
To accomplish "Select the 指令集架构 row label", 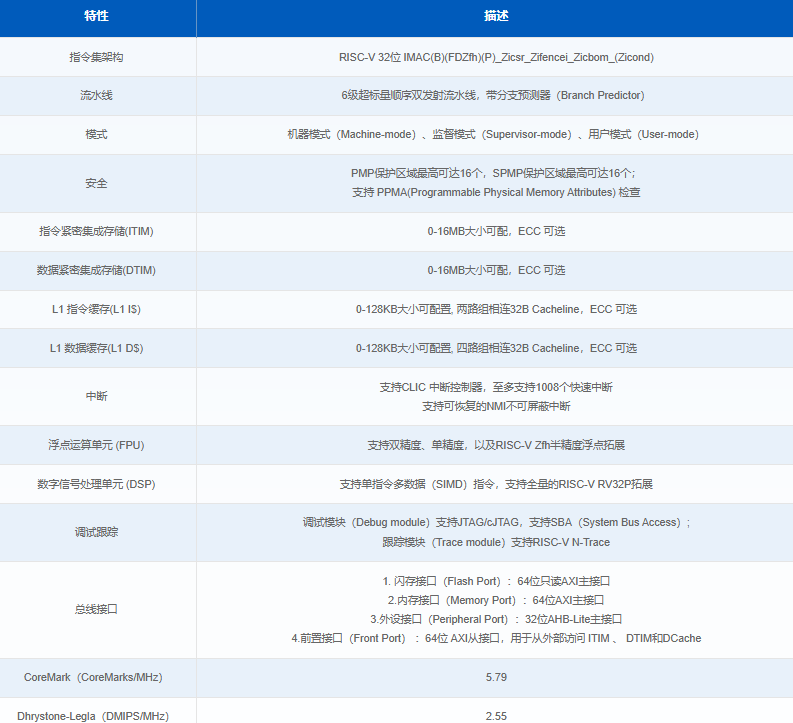I will [97, 57].
